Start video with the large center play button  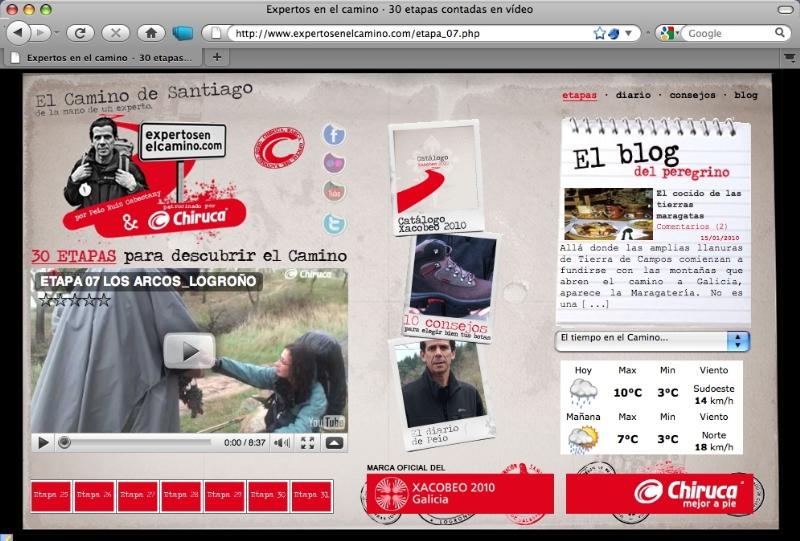[x=189, y=351]
